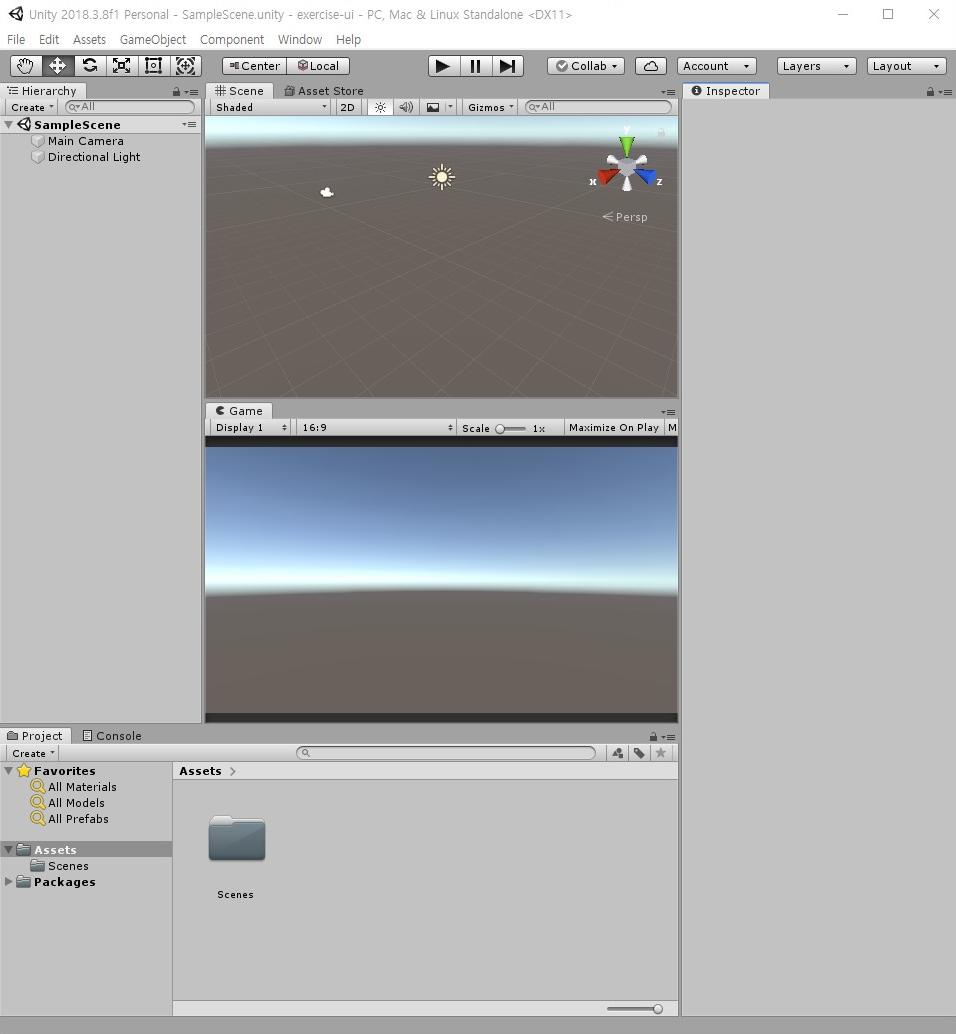Lock the Hierarchy panel

click(176, 92)
